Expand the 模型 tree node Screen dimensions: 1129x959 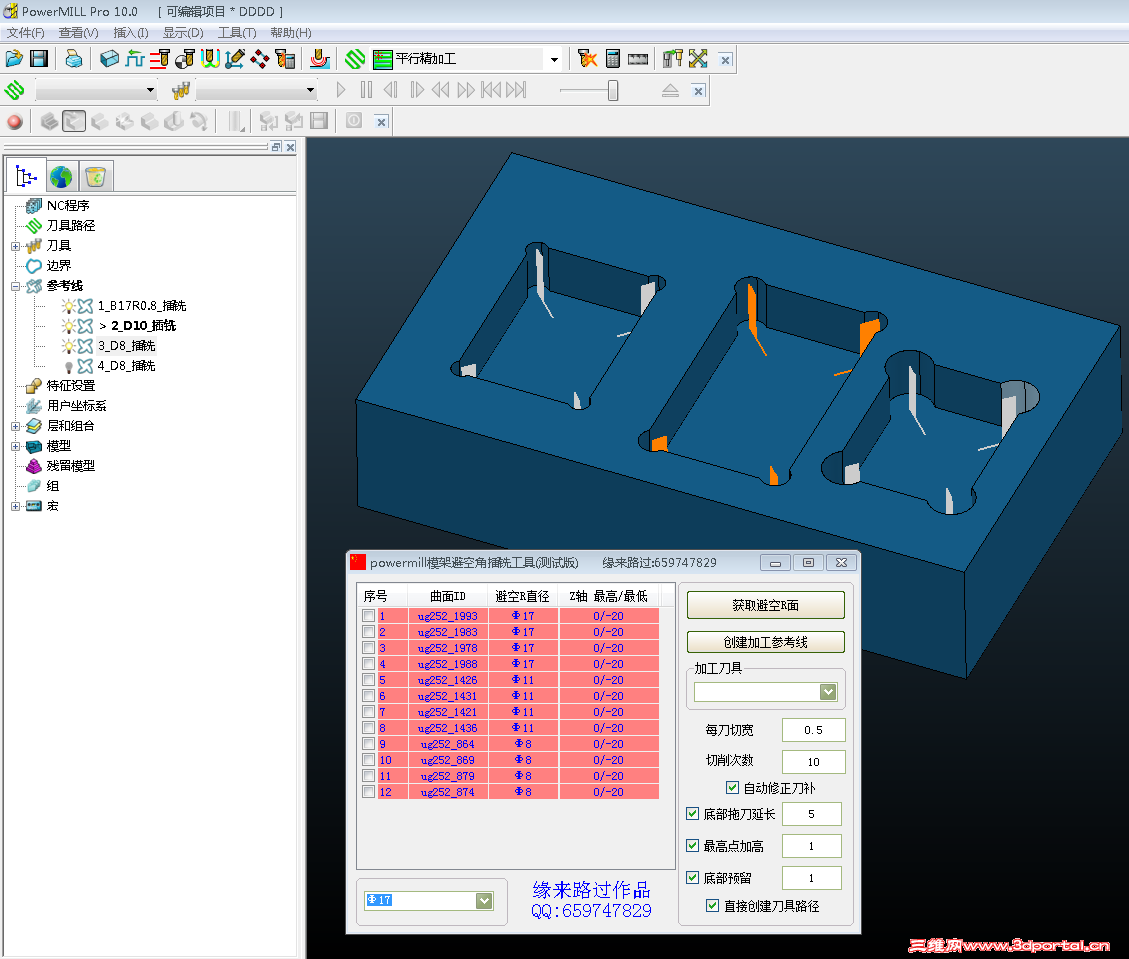click(x=15, y=446)
